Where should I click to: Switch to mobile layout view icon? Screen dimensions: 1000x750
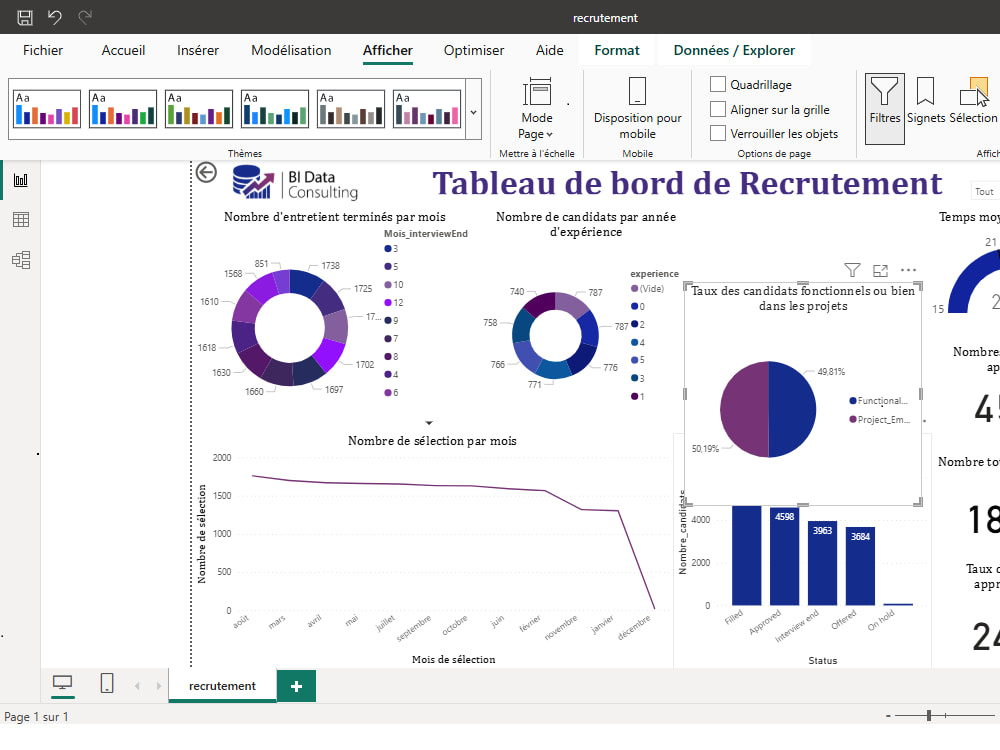(x=107, y=683)
